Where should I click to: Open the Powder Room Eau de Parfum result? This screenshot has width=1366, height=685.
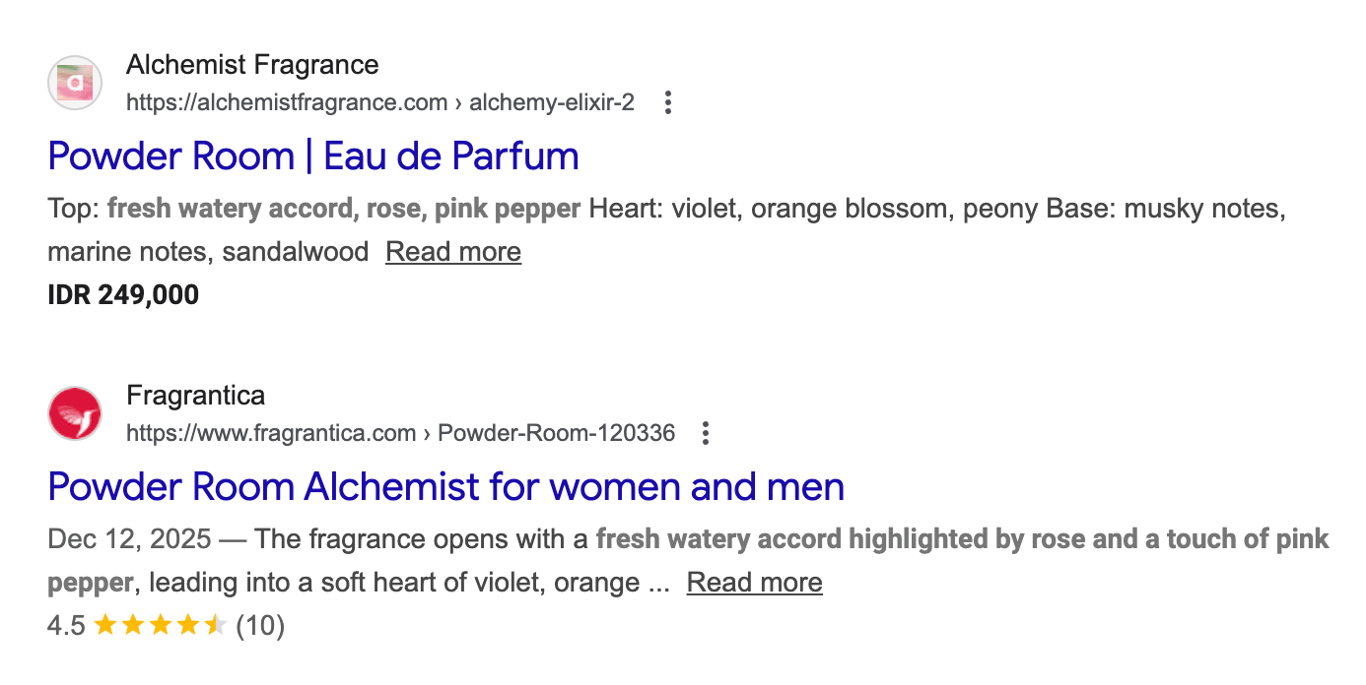313,156
